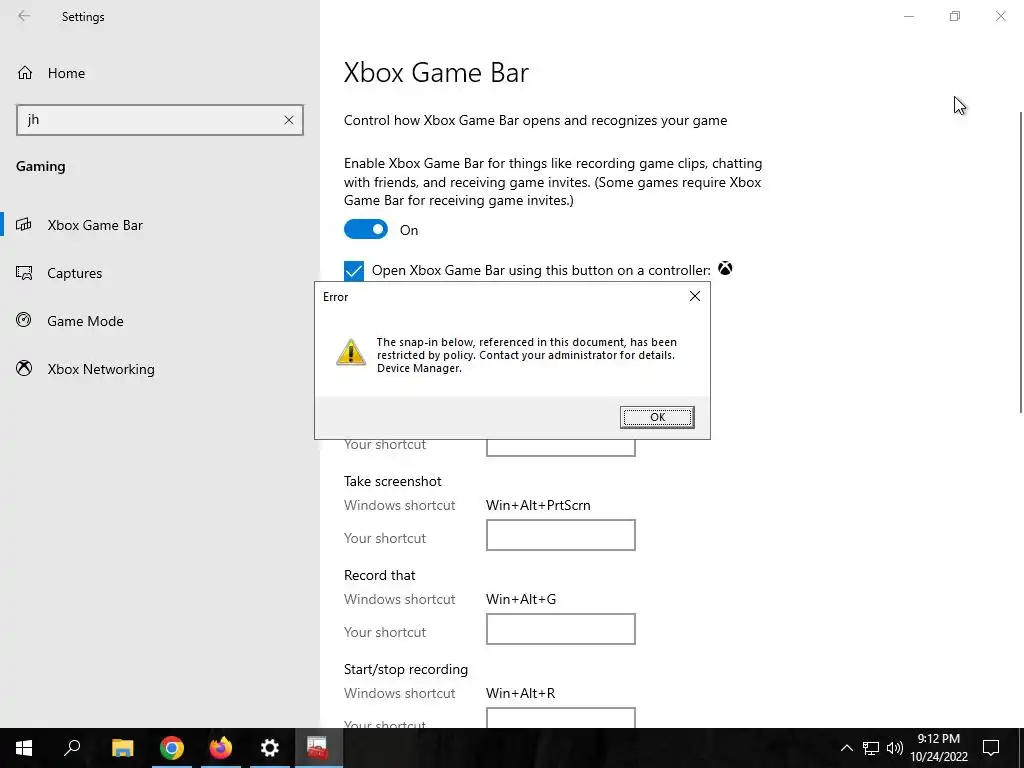Click the Settings gear on taskbar

tap(270, 748)
